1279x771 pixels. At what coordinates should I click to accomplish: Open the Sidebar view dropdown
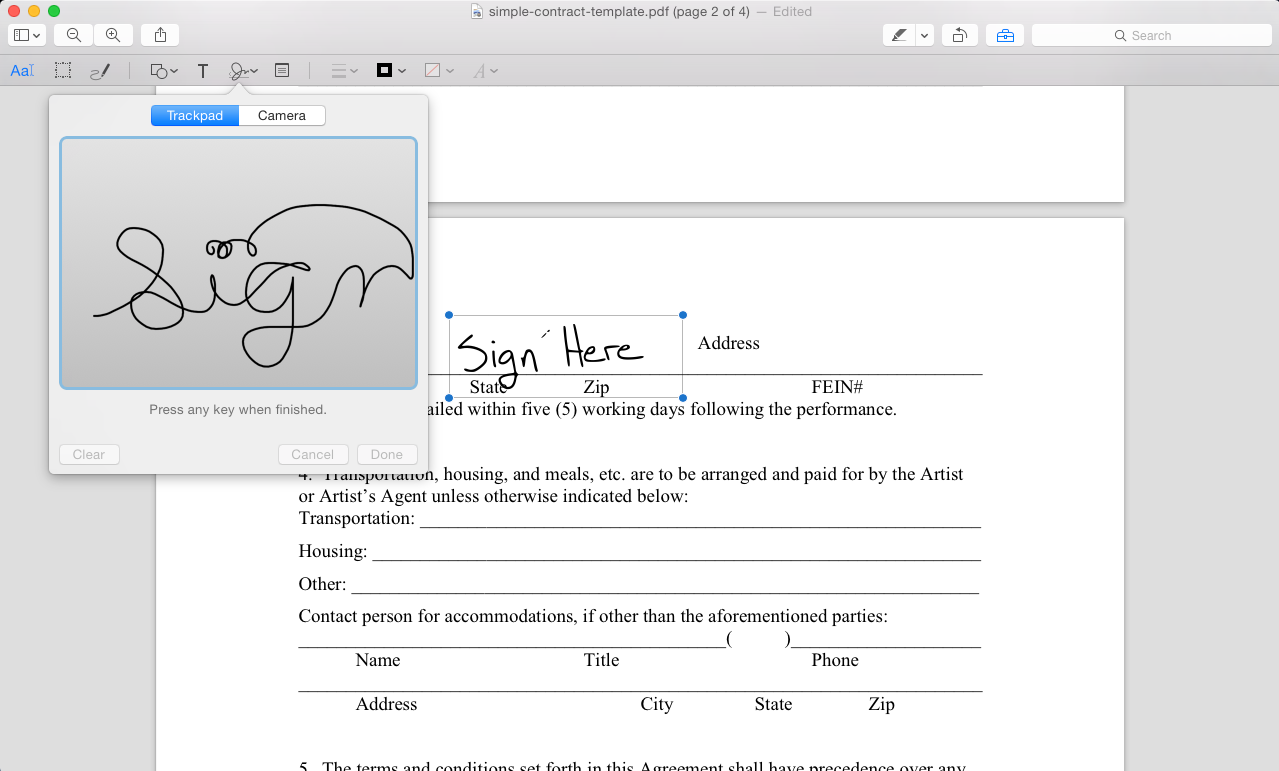point(28,35)
